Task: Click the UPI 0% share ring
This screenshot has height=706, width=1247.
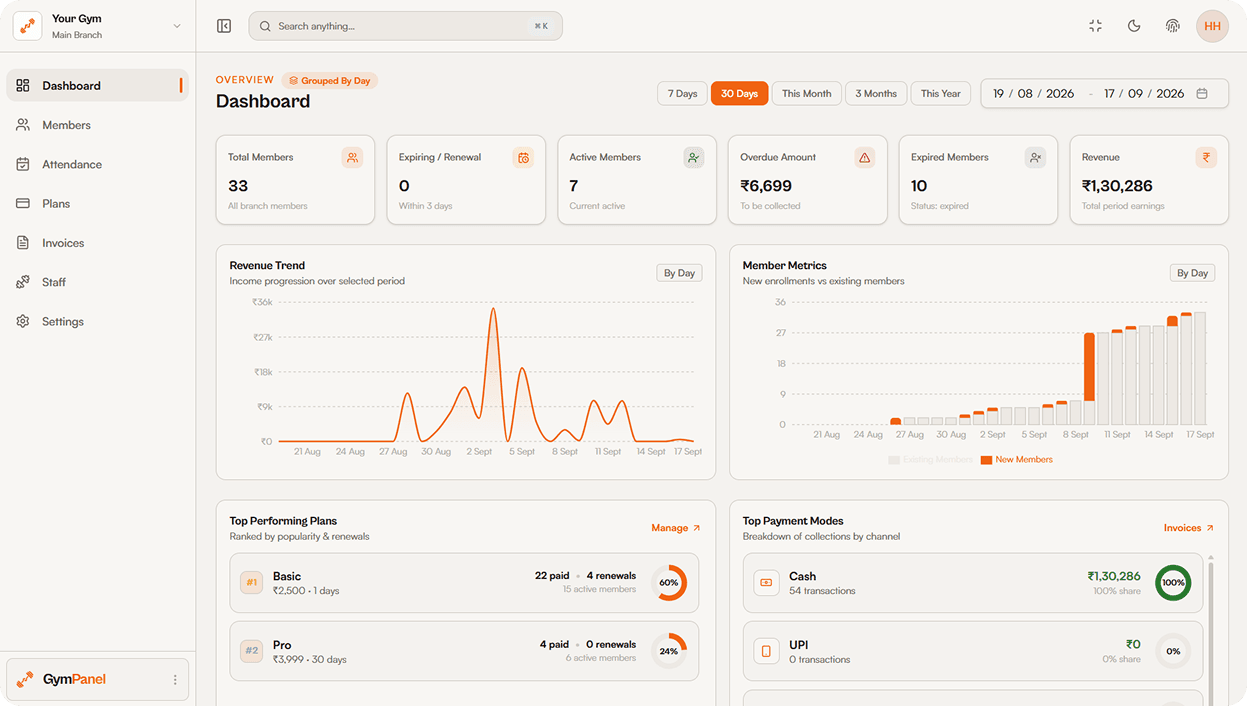Action: [1173, 651]
